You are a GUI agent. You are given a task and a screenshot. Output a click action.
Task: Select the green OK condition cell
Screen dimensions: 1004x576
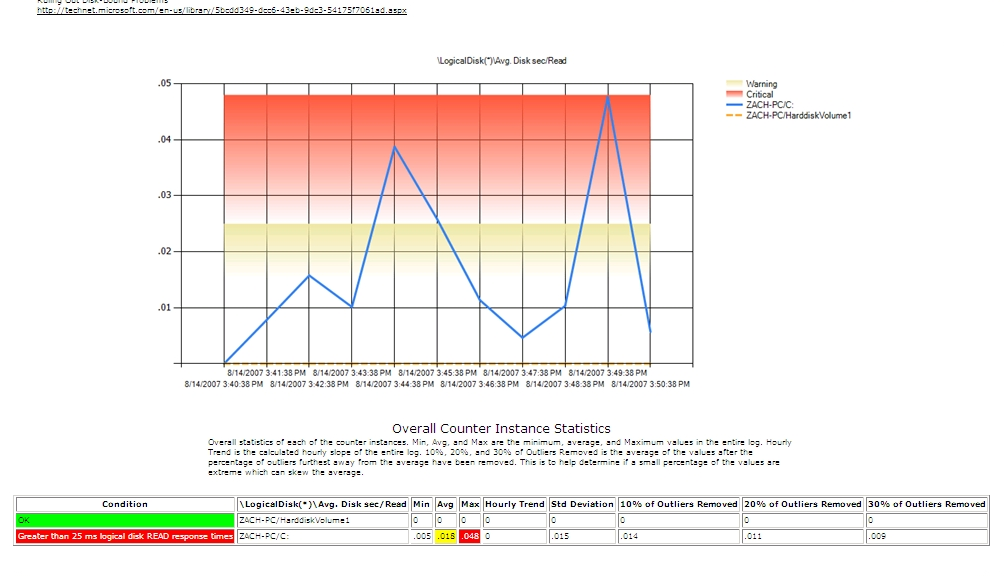click(125, 520)
